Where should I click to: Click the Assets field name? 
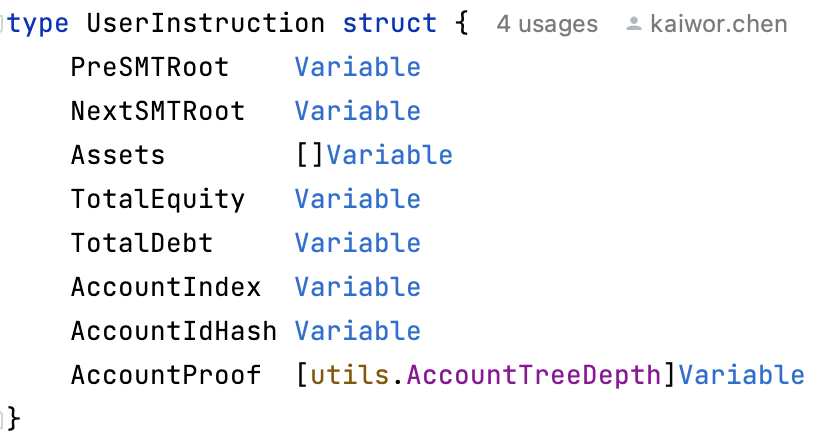tap(118, 155)
